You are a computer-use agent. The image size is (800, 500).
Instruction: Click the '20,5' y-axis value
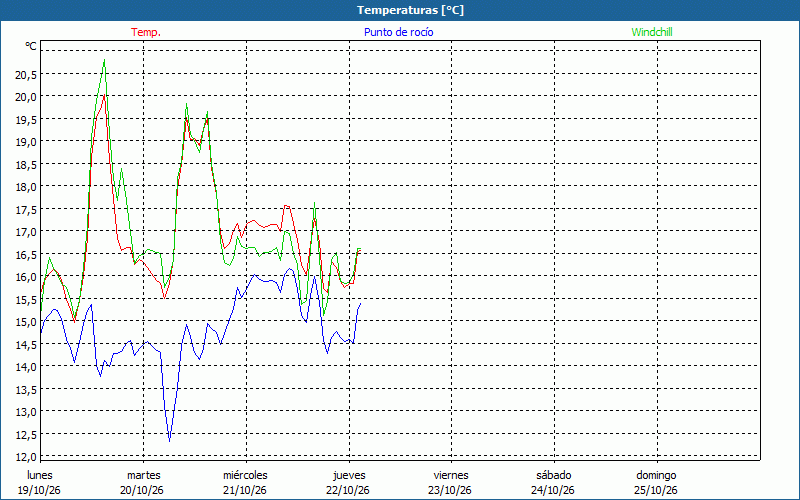click(26, 75)
